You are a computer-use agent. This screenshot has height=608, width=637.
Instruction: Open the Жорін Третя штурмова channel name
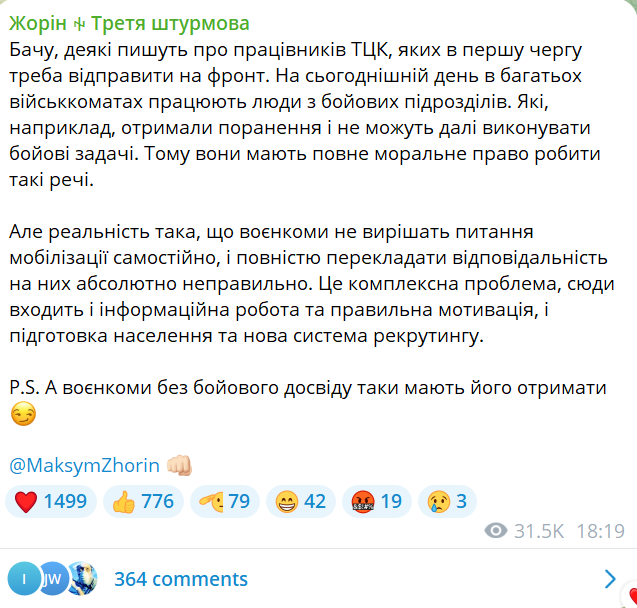(x=130, y=23)
